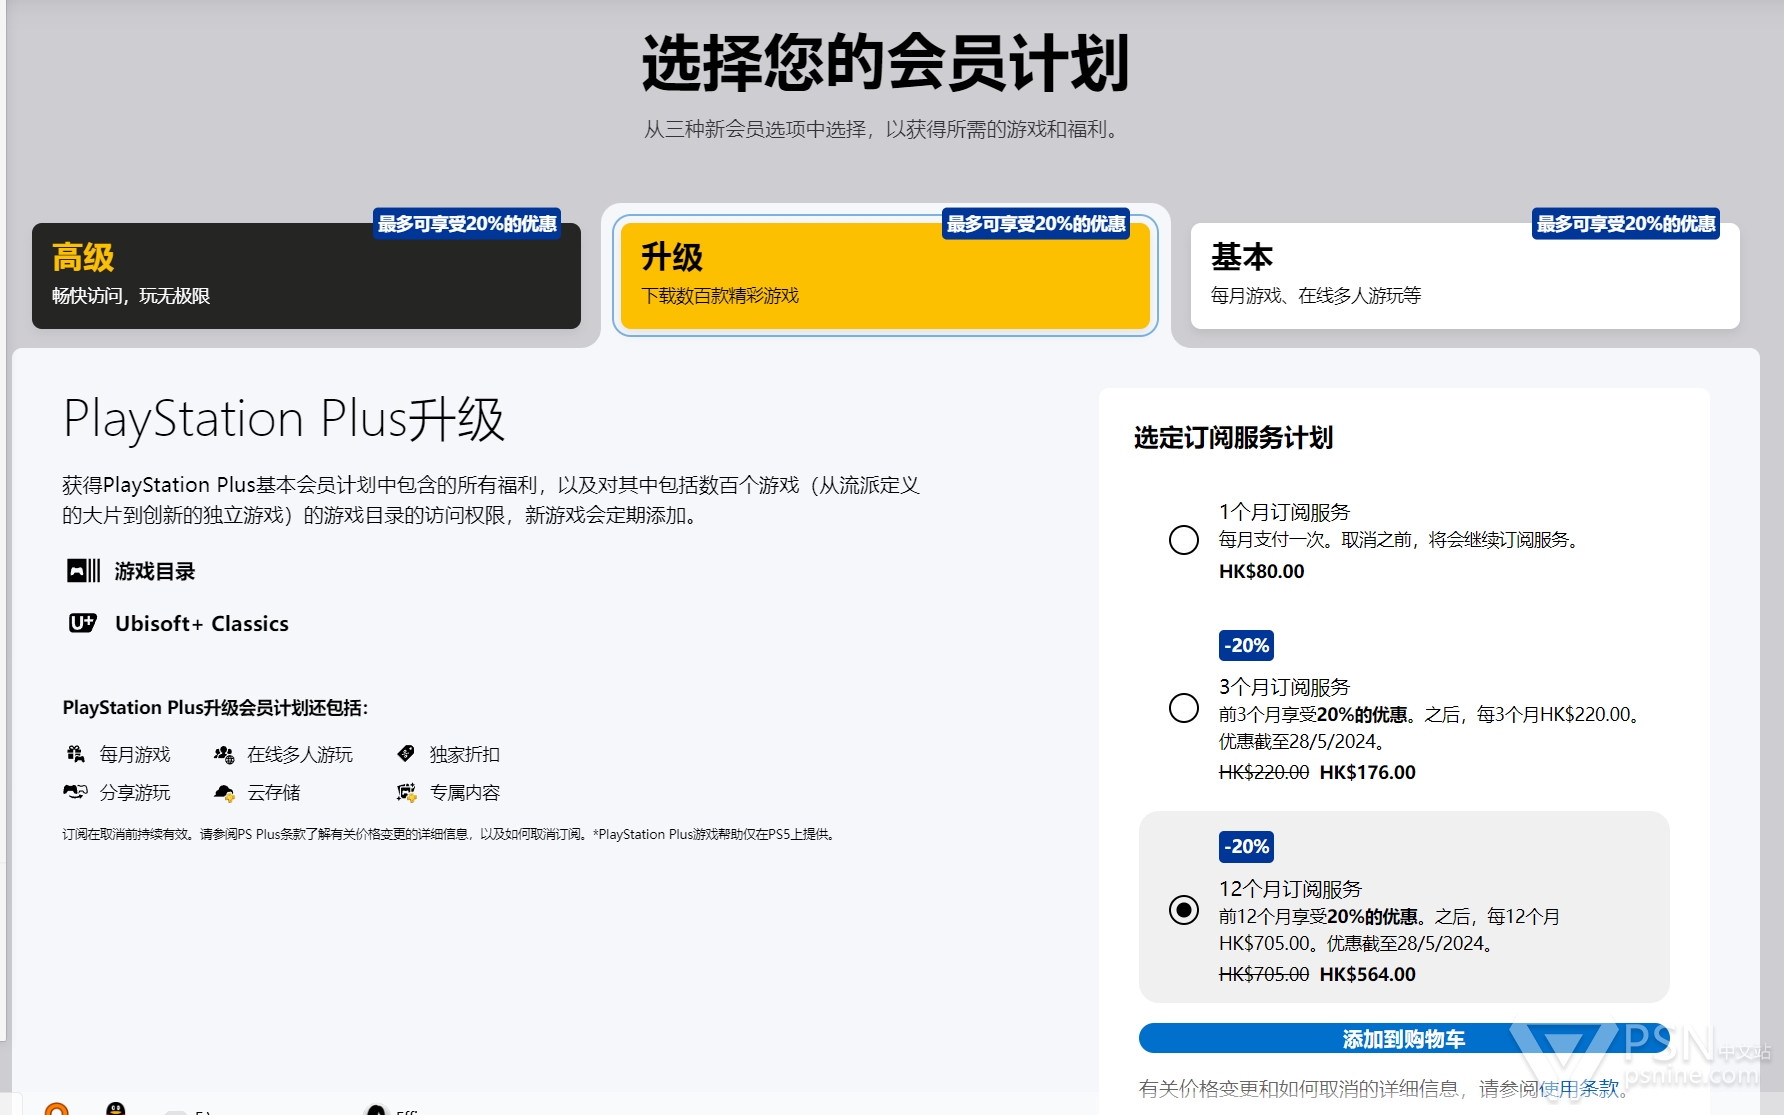
Task: Click the 云存储 cloud icon
Action: click(x=224, y=793)
